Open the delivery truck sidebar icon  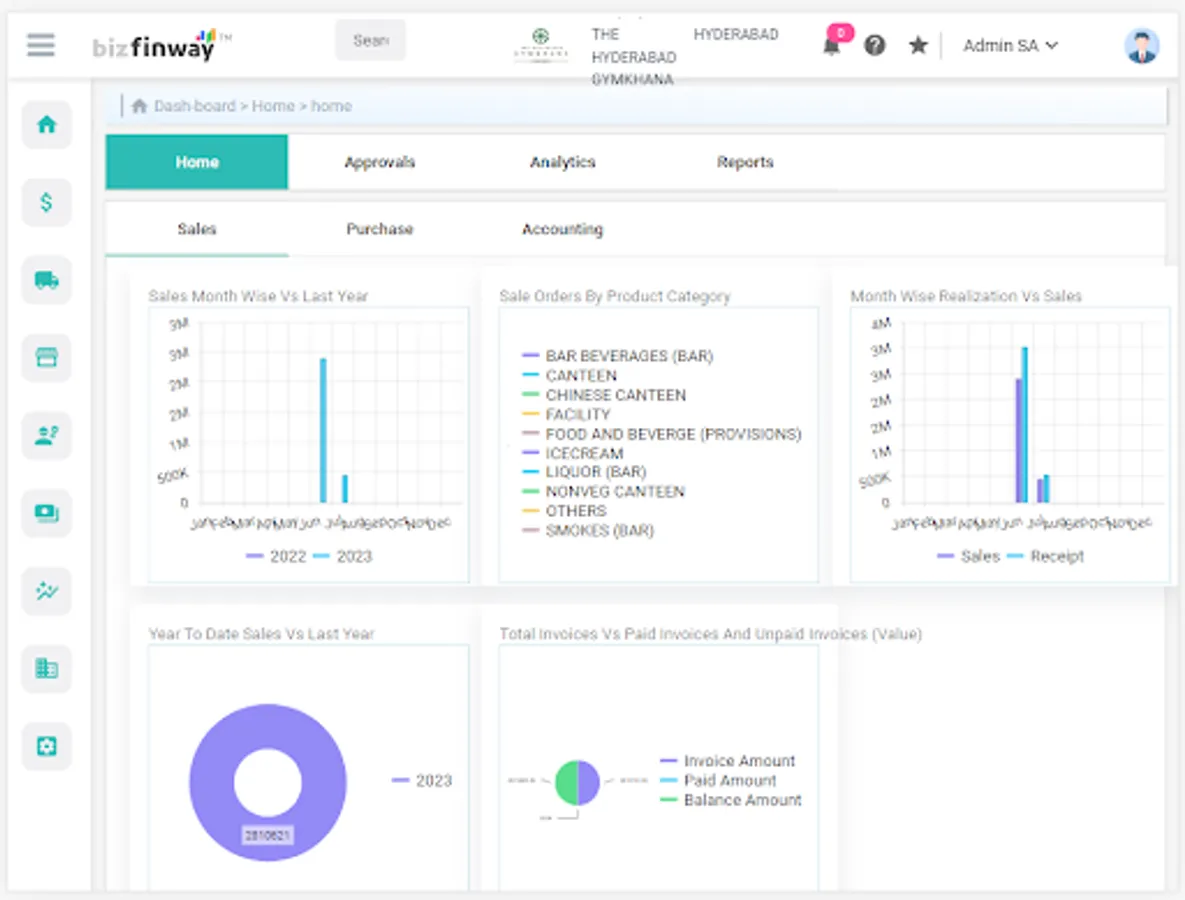[x=47, y=280]
